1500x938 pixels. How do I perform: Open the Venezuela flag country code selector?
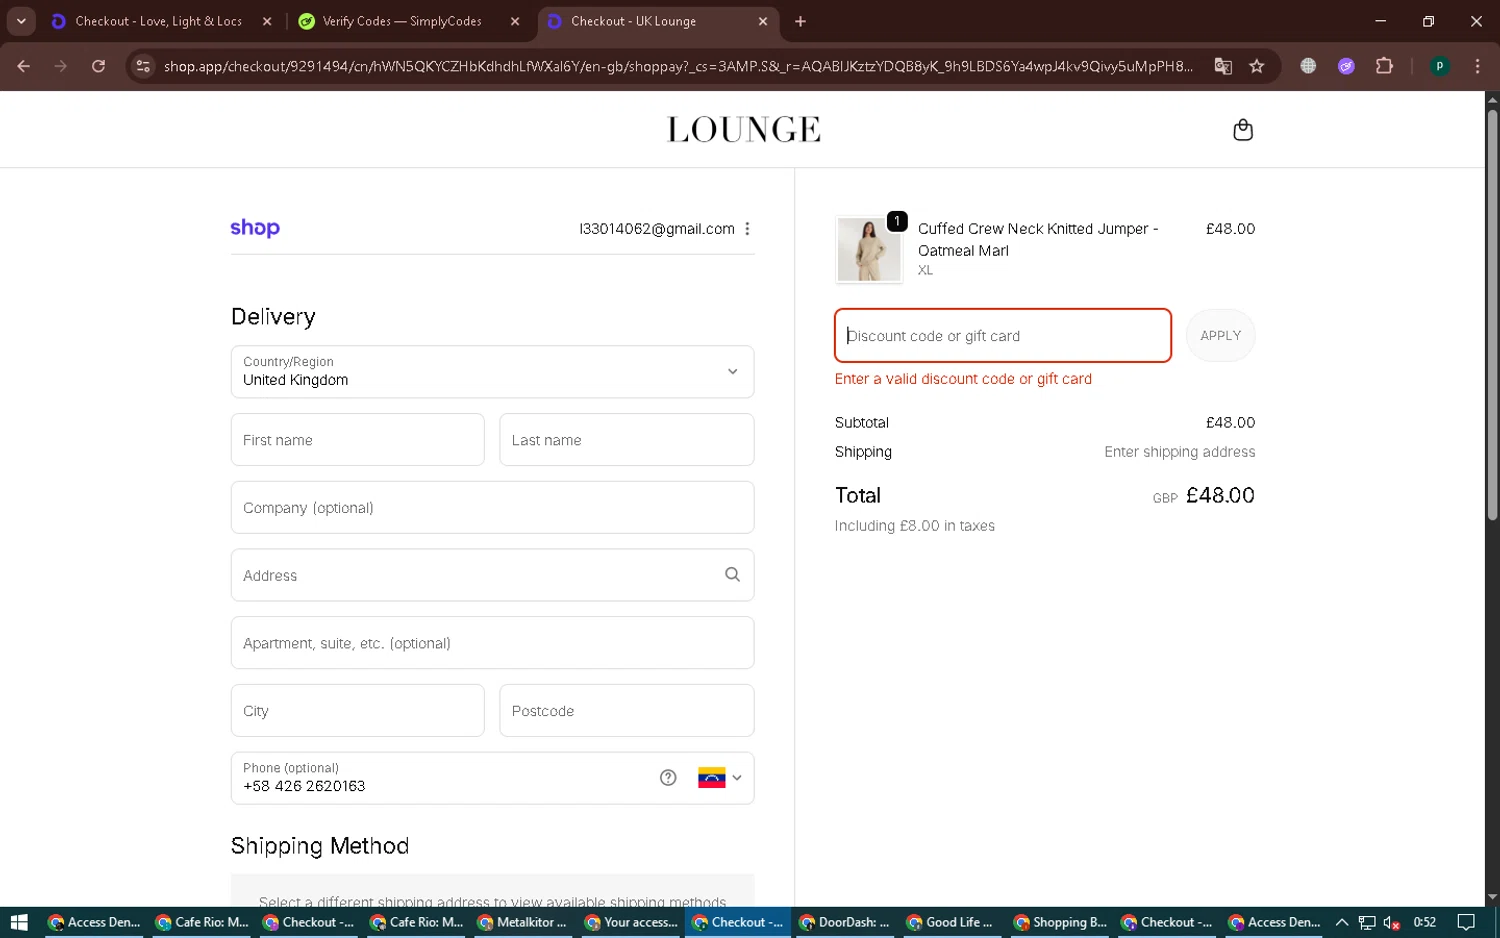720,778
